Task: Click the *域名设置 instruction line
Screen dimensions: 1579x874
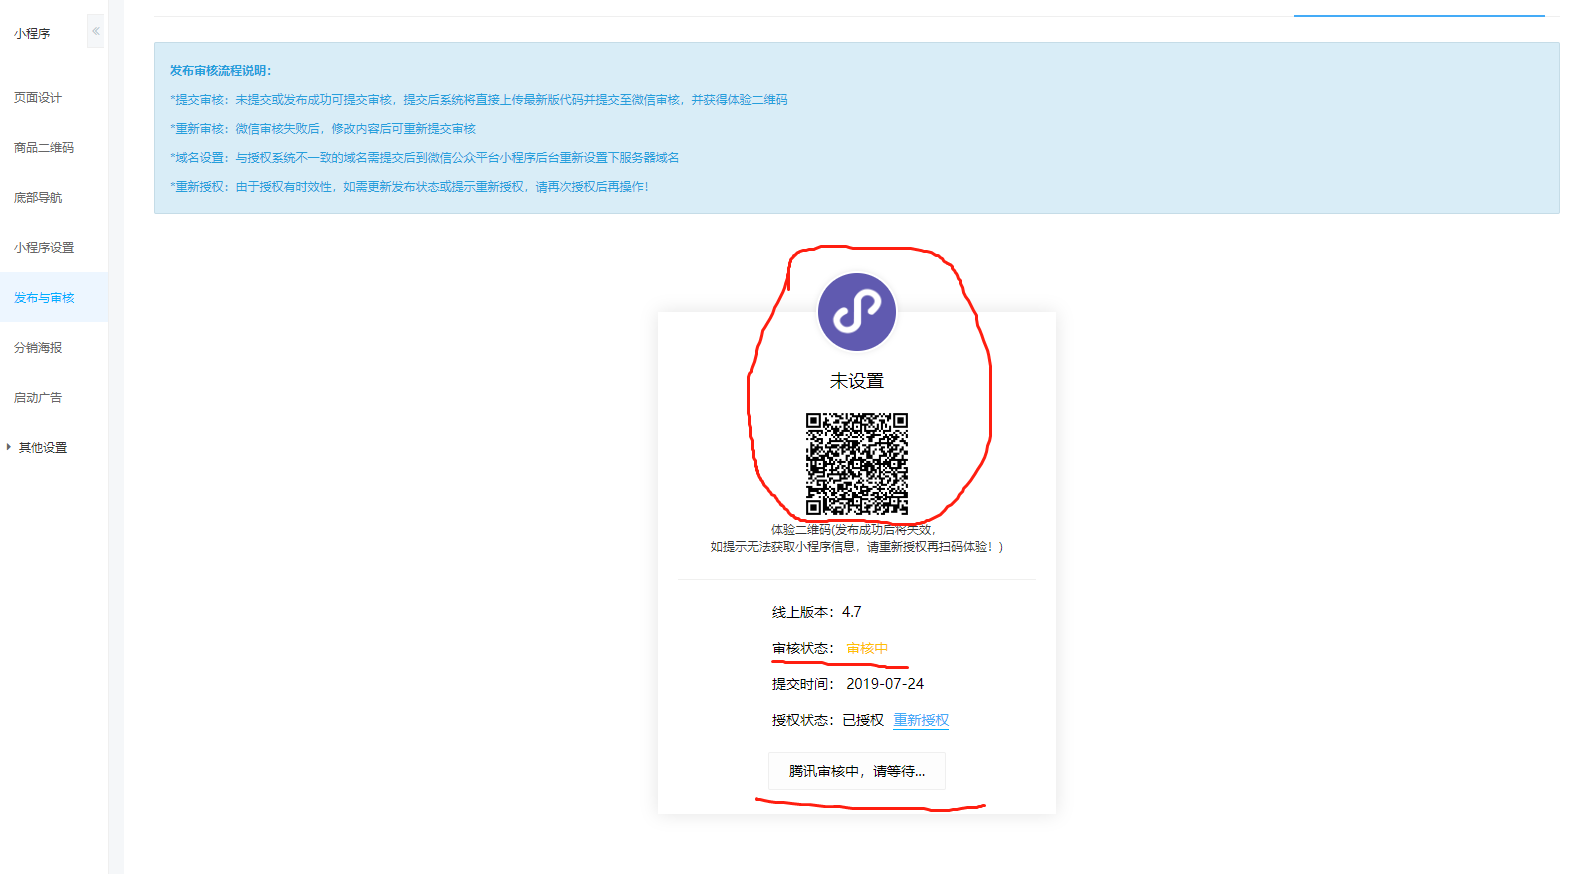Action: (x=425, y=157)
